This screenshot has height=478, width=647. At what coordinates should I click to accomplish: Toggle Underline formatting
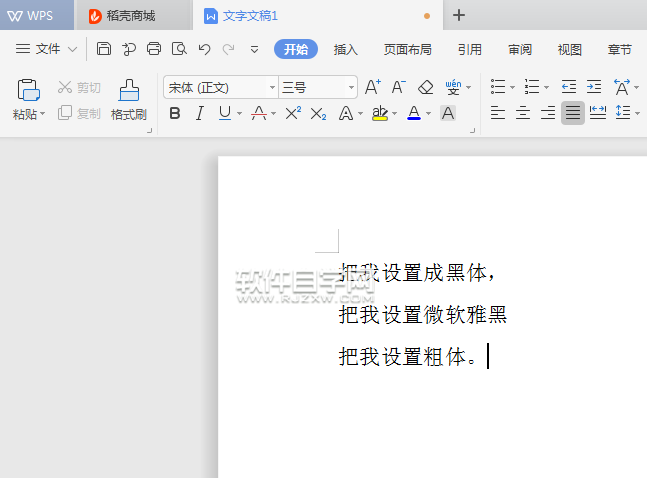pyautogui.click(x=225, y=113)
